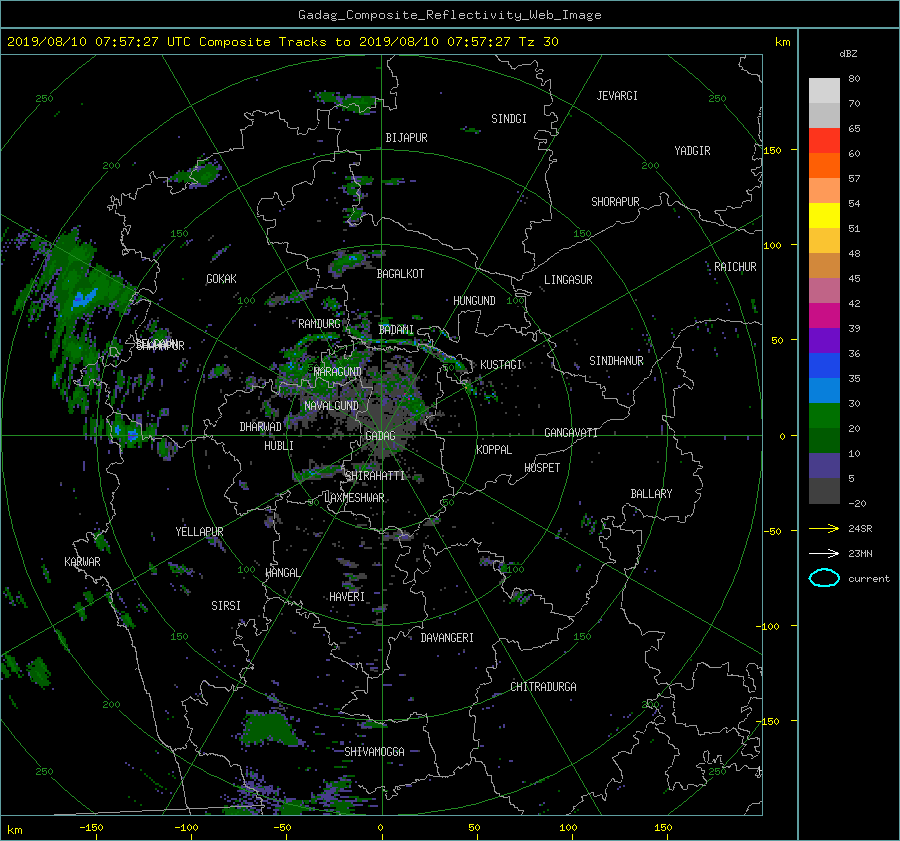Select the red 60-65 dBZ color swatch
This screenshot has height=841, width=900.
[x=824, y=140]
